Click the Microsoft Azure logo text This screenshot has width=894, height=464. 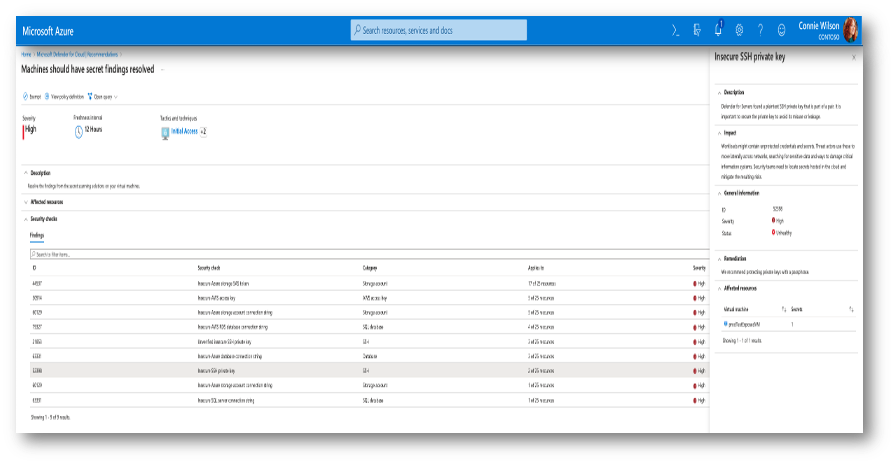48,31
